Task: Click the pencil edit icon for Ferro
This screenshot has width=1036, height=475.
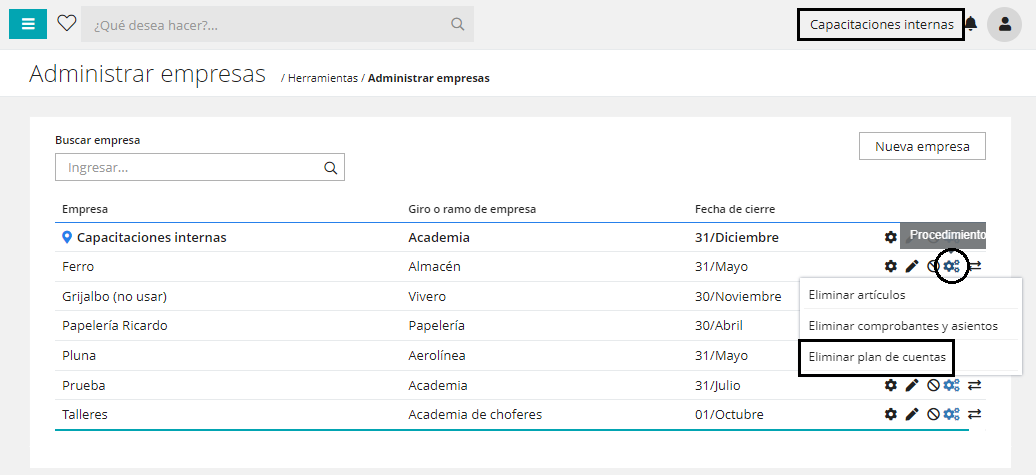Action: [912, 266]
